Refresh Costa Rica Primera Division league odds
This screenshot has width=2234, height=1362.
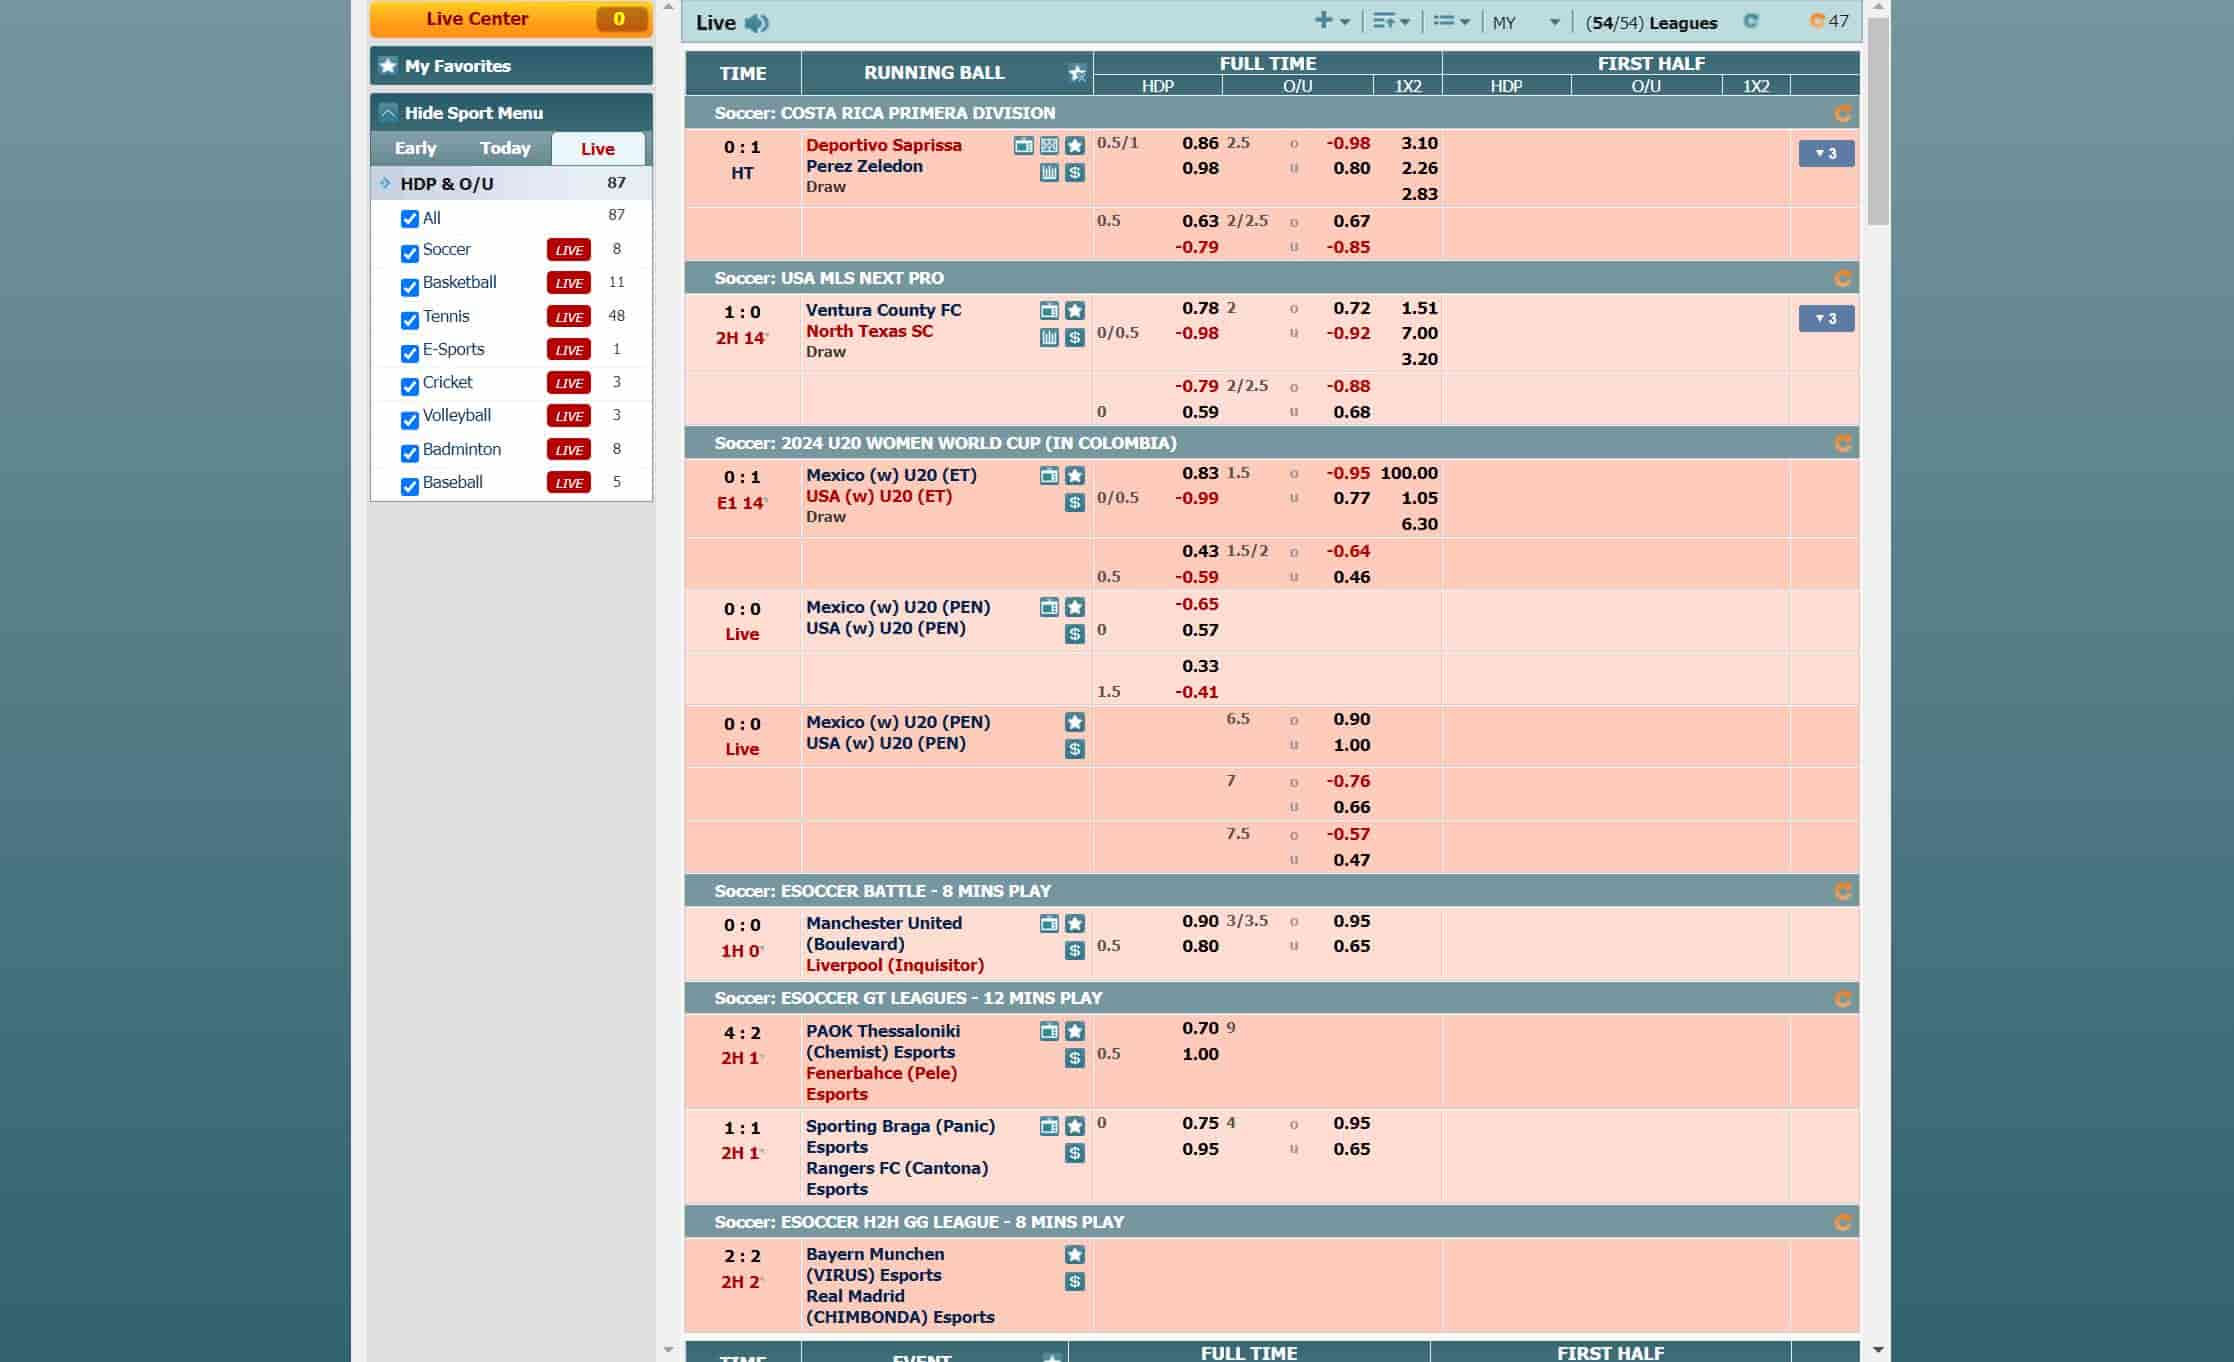pyautogui.click(x=1843, y=114)
